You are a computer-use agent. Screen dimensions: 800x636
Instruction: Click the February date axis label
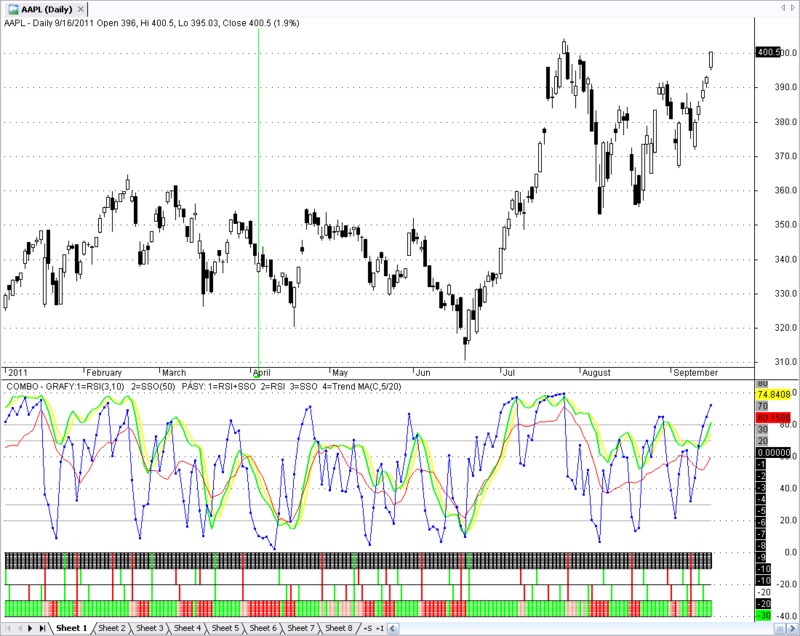104,372
